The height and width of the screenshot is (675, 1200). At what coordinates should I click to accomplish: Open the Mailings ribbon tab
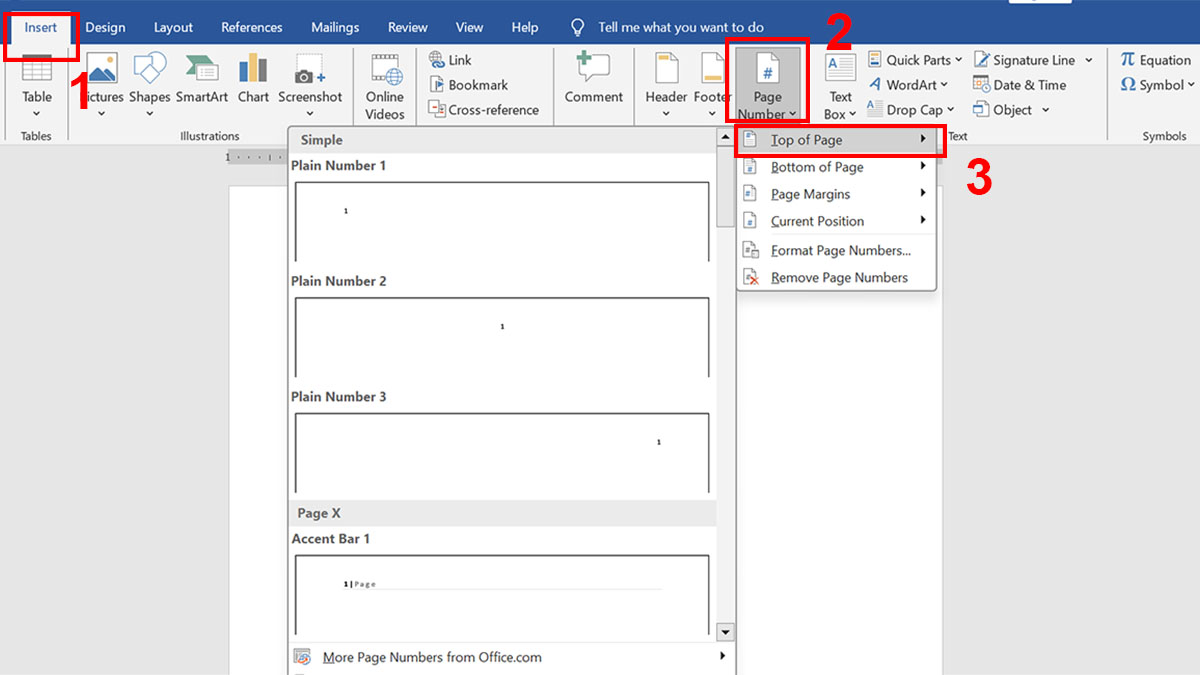[334, 27]
